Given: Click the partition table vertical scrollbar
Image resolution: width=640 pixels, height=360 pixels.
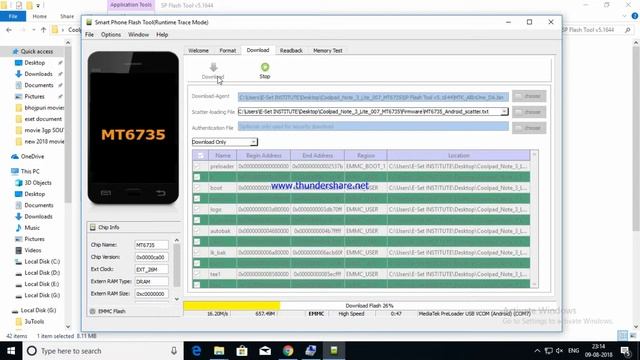Looking at the screenshot, I should click(x=534, y=219).
